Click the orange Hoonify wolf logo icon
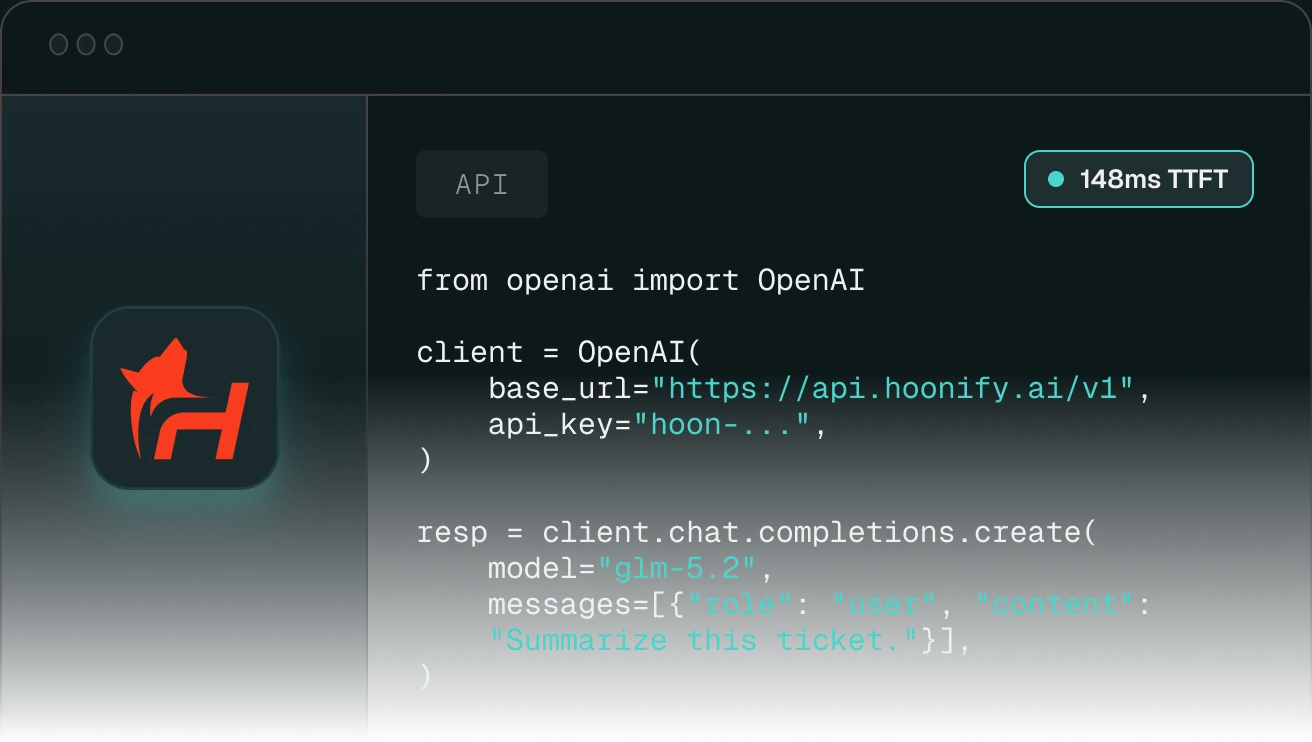 point(185,398)
